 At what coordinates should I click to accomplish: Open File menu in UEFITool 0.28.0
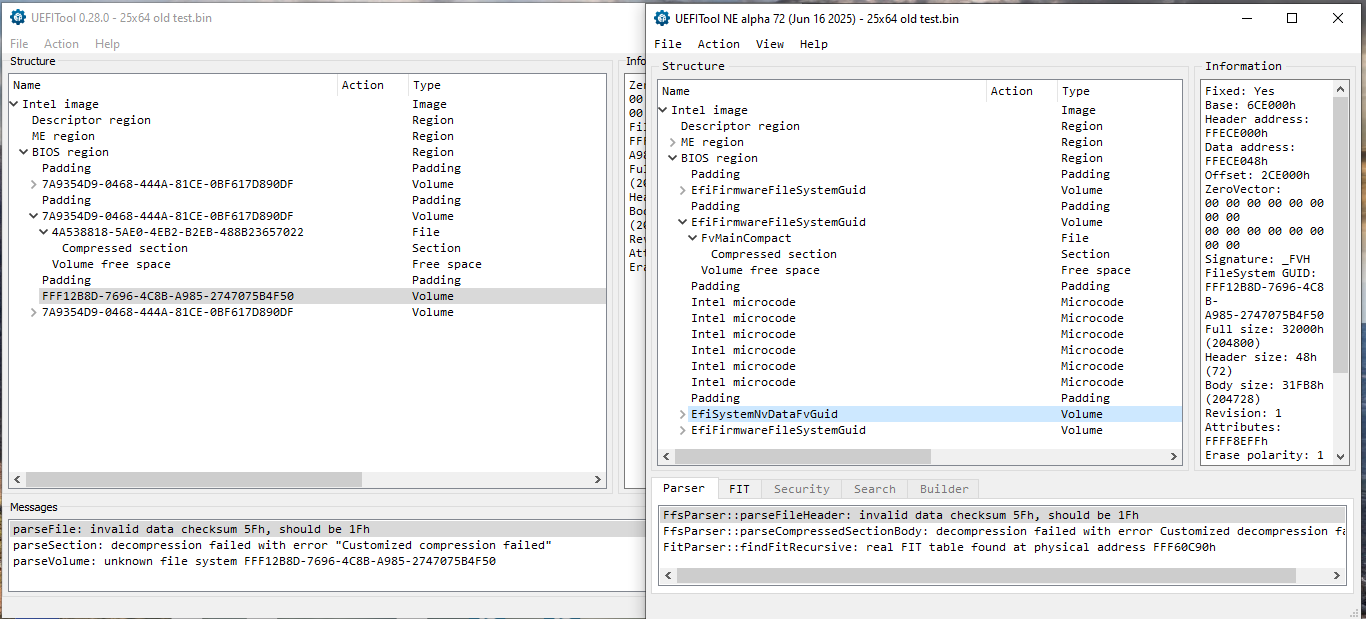click(x=19, y=44)
